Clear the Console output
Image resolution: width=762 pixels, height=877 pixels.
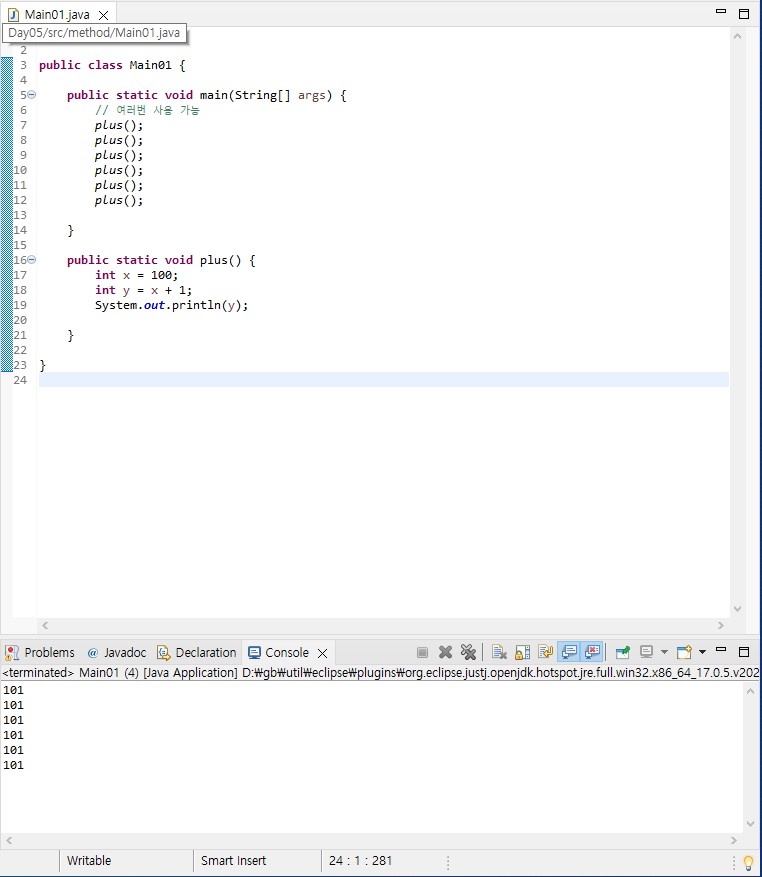tap(499, 652)
